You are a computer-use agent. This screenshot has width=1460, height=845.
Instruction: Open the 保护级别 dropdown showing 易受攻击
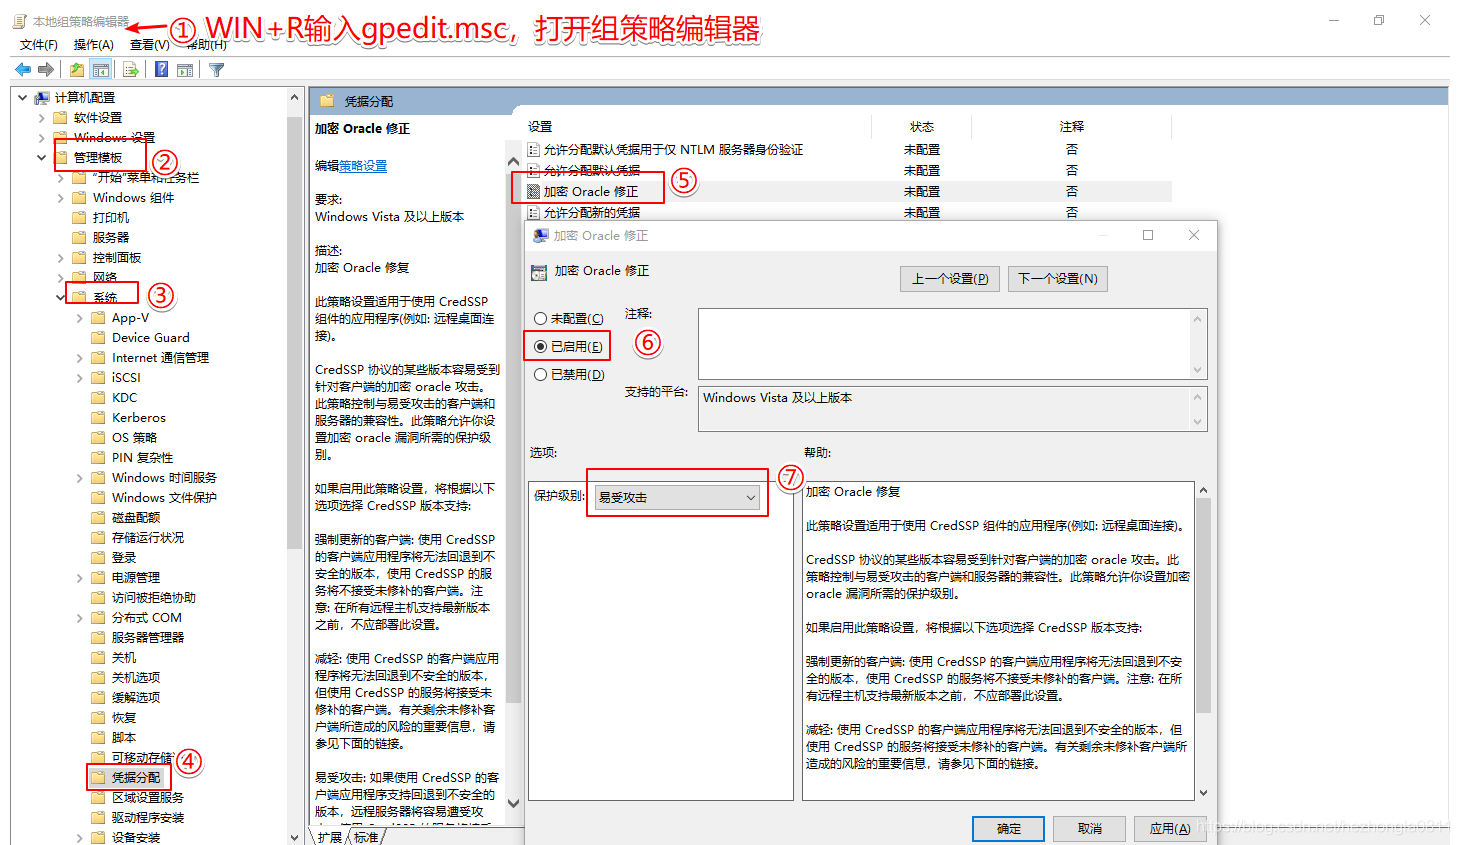pos(677,497)
